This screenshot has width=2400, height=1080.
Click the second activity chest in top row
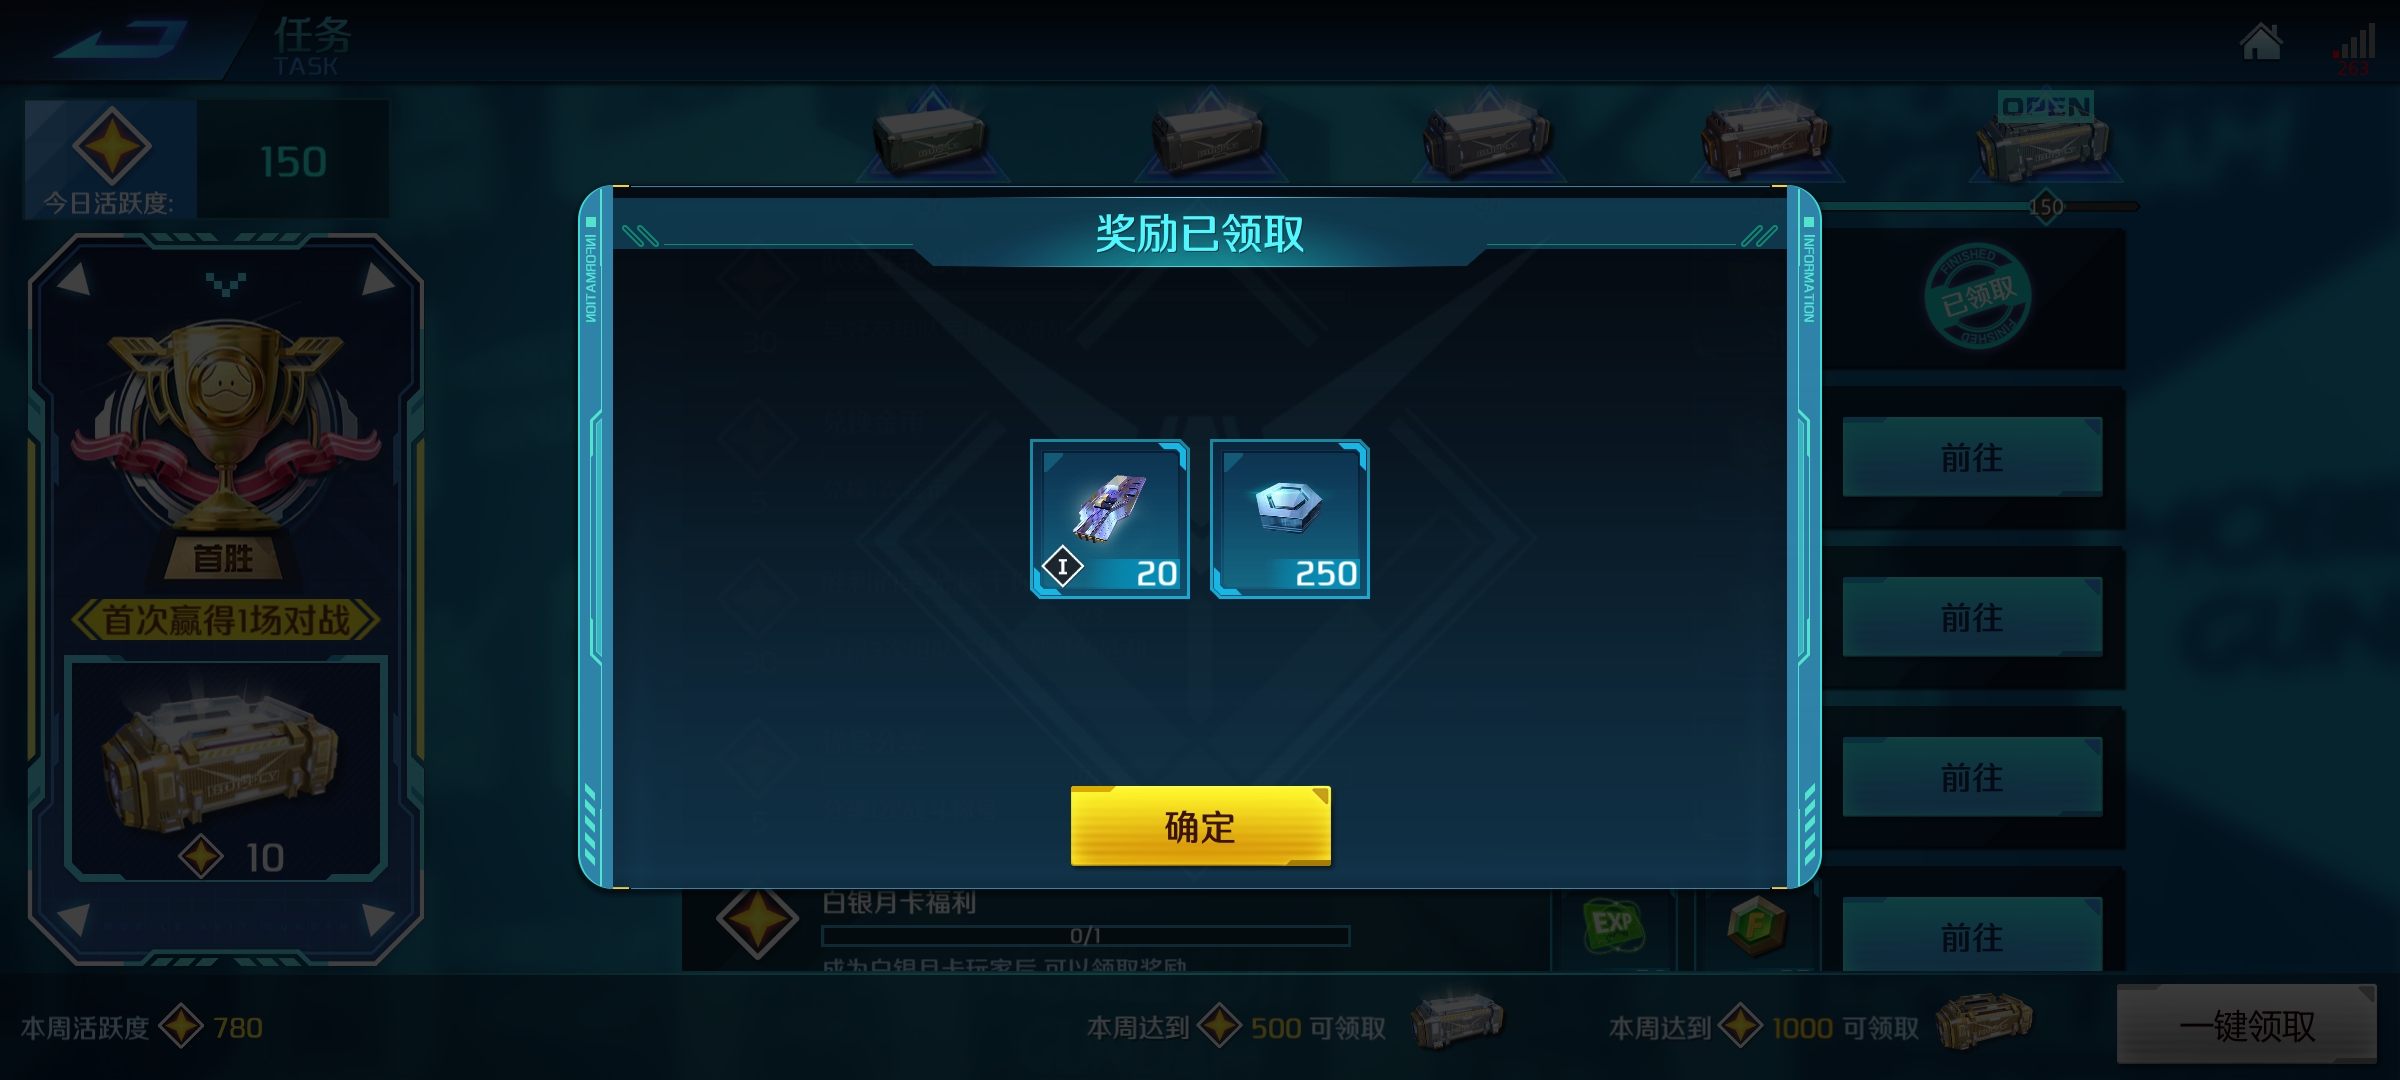pyautogui.click(x=1210, y=140)
